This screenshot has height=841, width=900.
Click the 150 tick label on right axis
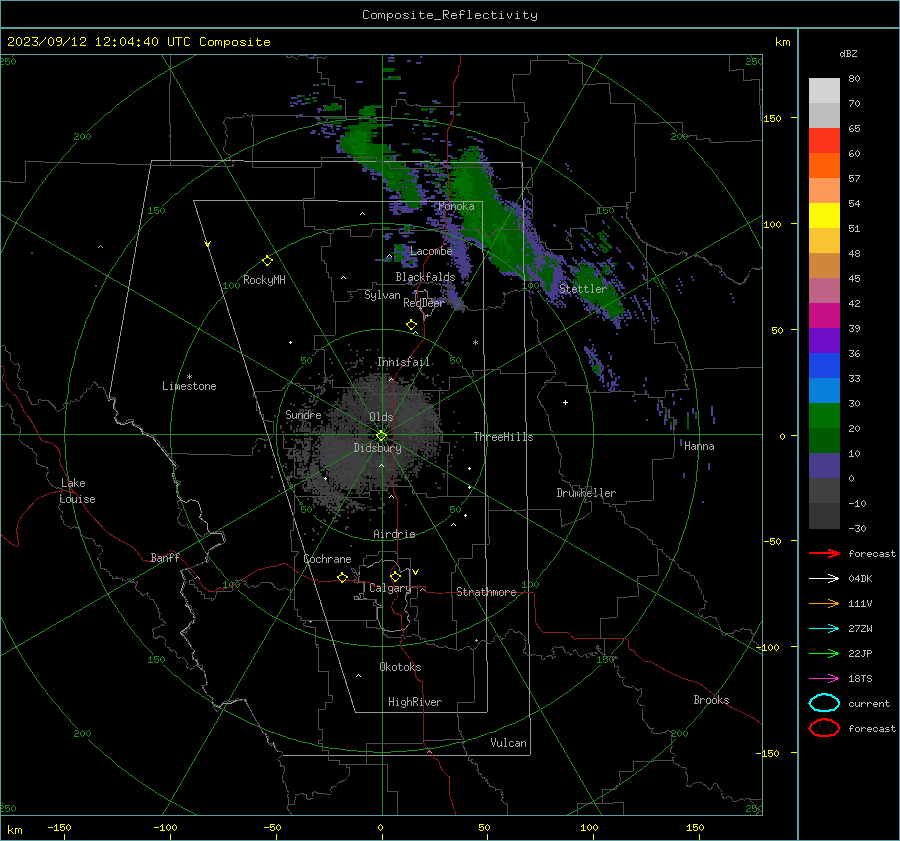pos(772,118)
